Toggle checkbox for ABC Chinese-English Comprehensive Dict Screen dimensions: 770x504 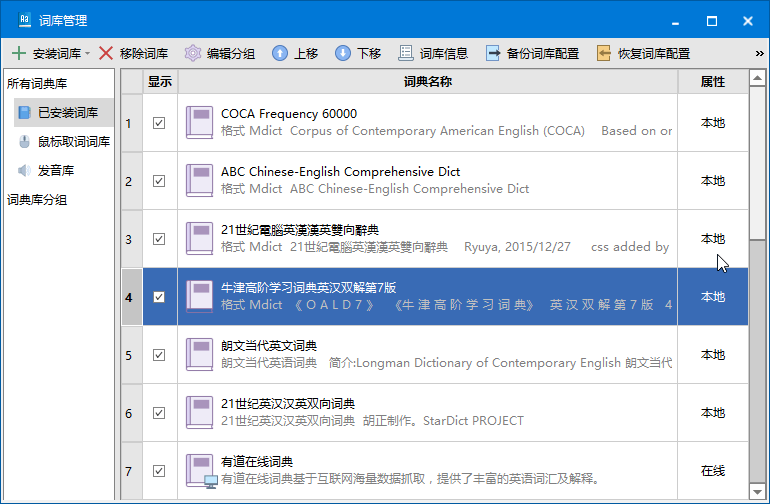[x=159, y=181]
